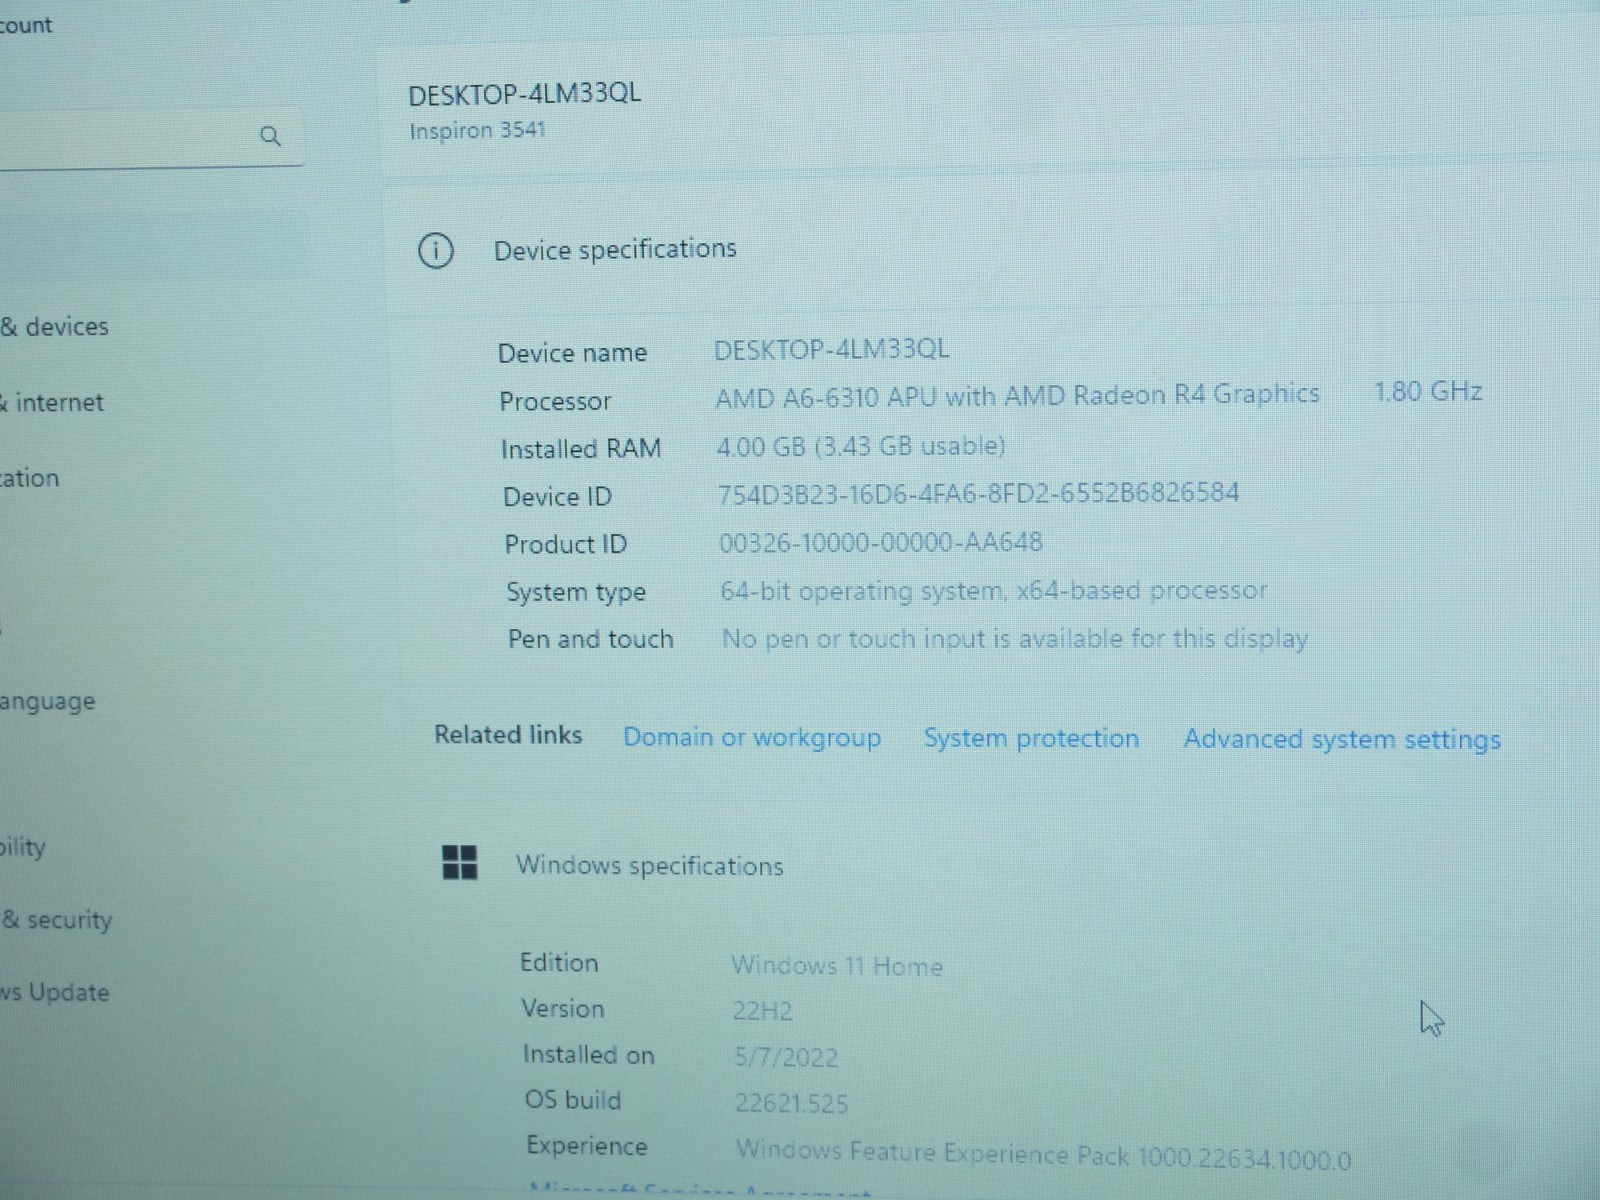Click the 'Inspiron 3541' model text
The width and height of the screenshot is (1600, 1200).
[477, 131]
